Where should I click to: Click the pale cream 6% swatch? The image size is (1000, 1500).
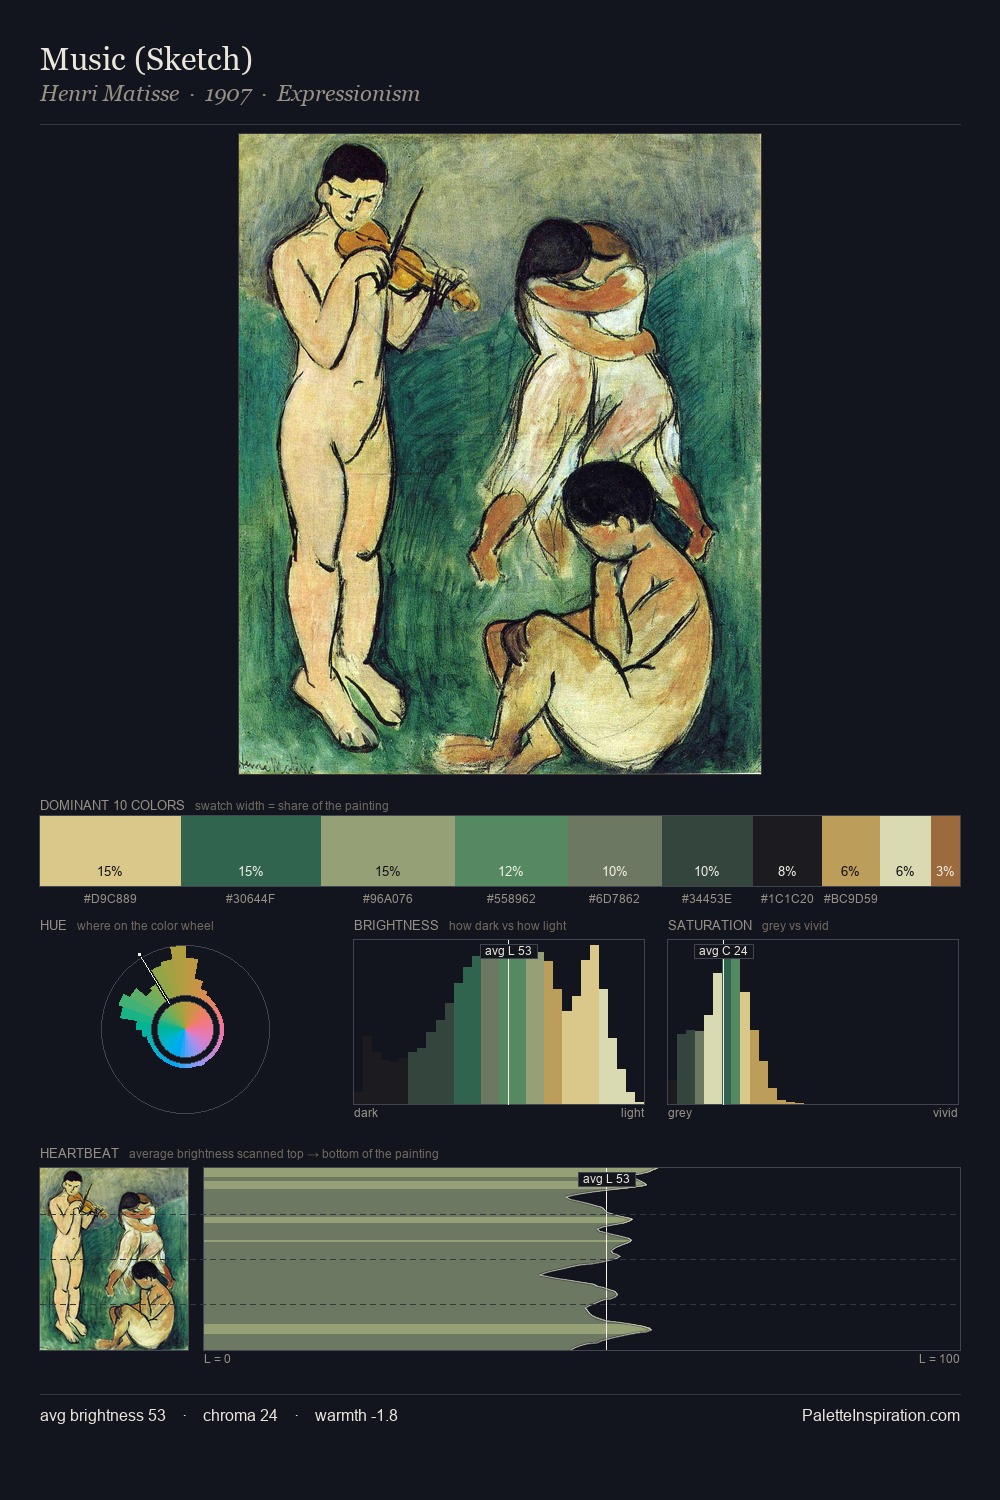pos(905,851)
